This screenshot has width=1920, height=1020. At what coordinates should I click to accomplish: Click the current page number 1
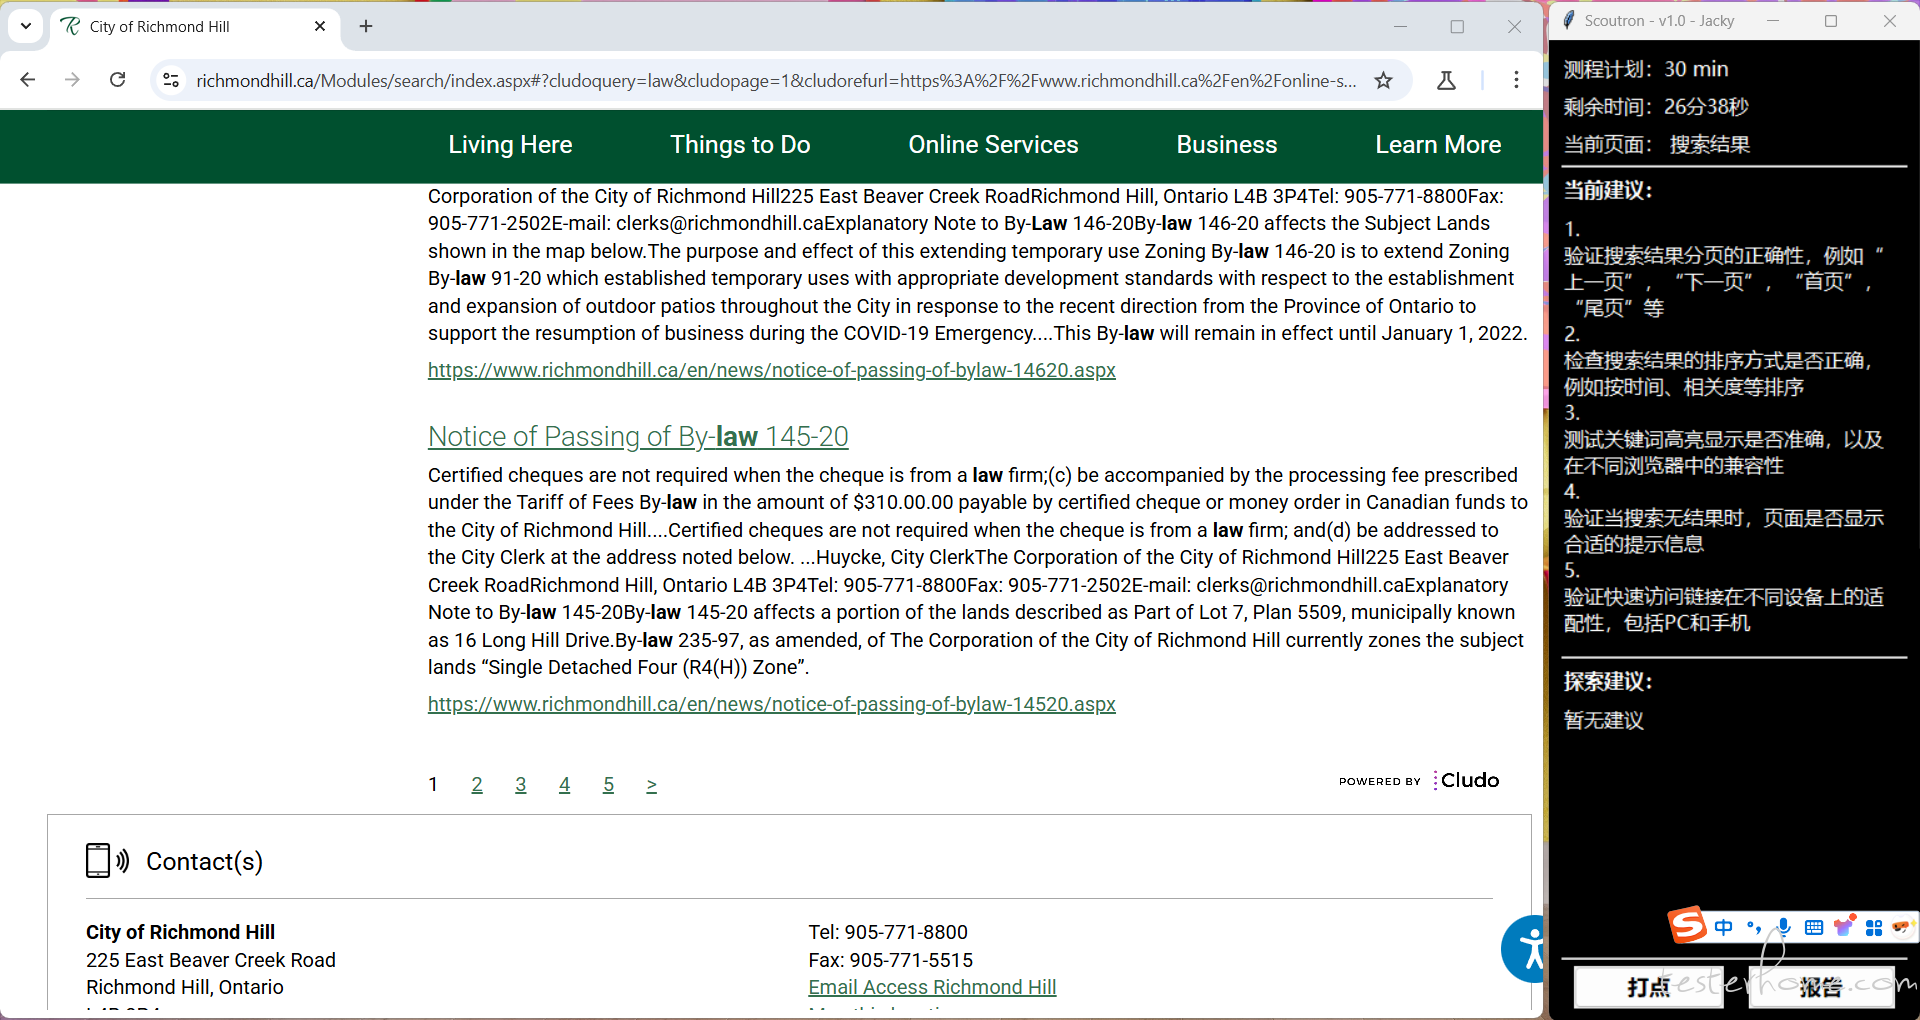point(433,785)
